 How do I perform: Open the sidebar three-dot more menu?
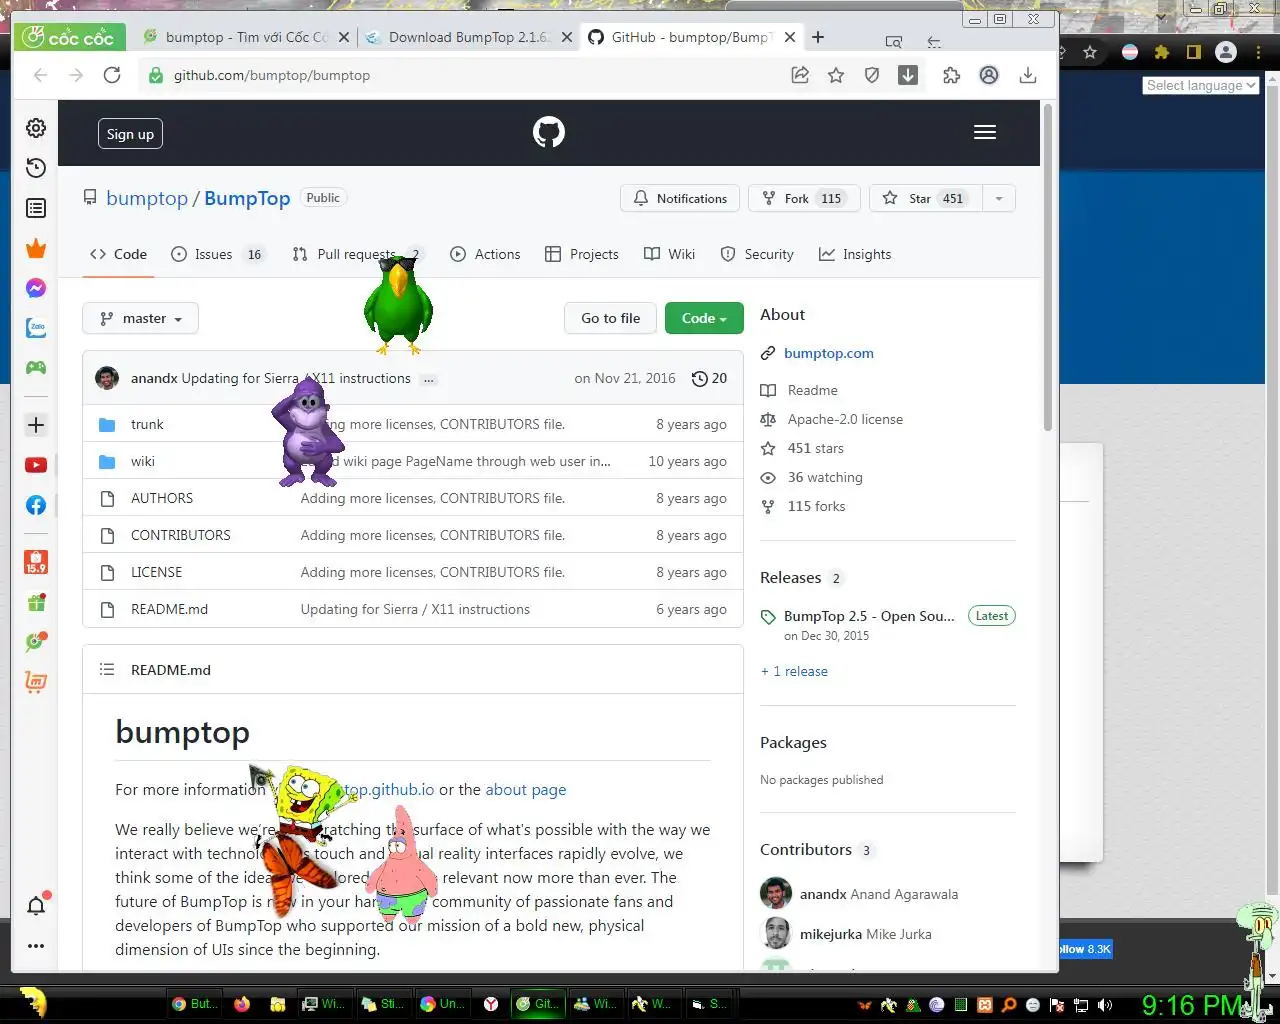pos(36,946)
